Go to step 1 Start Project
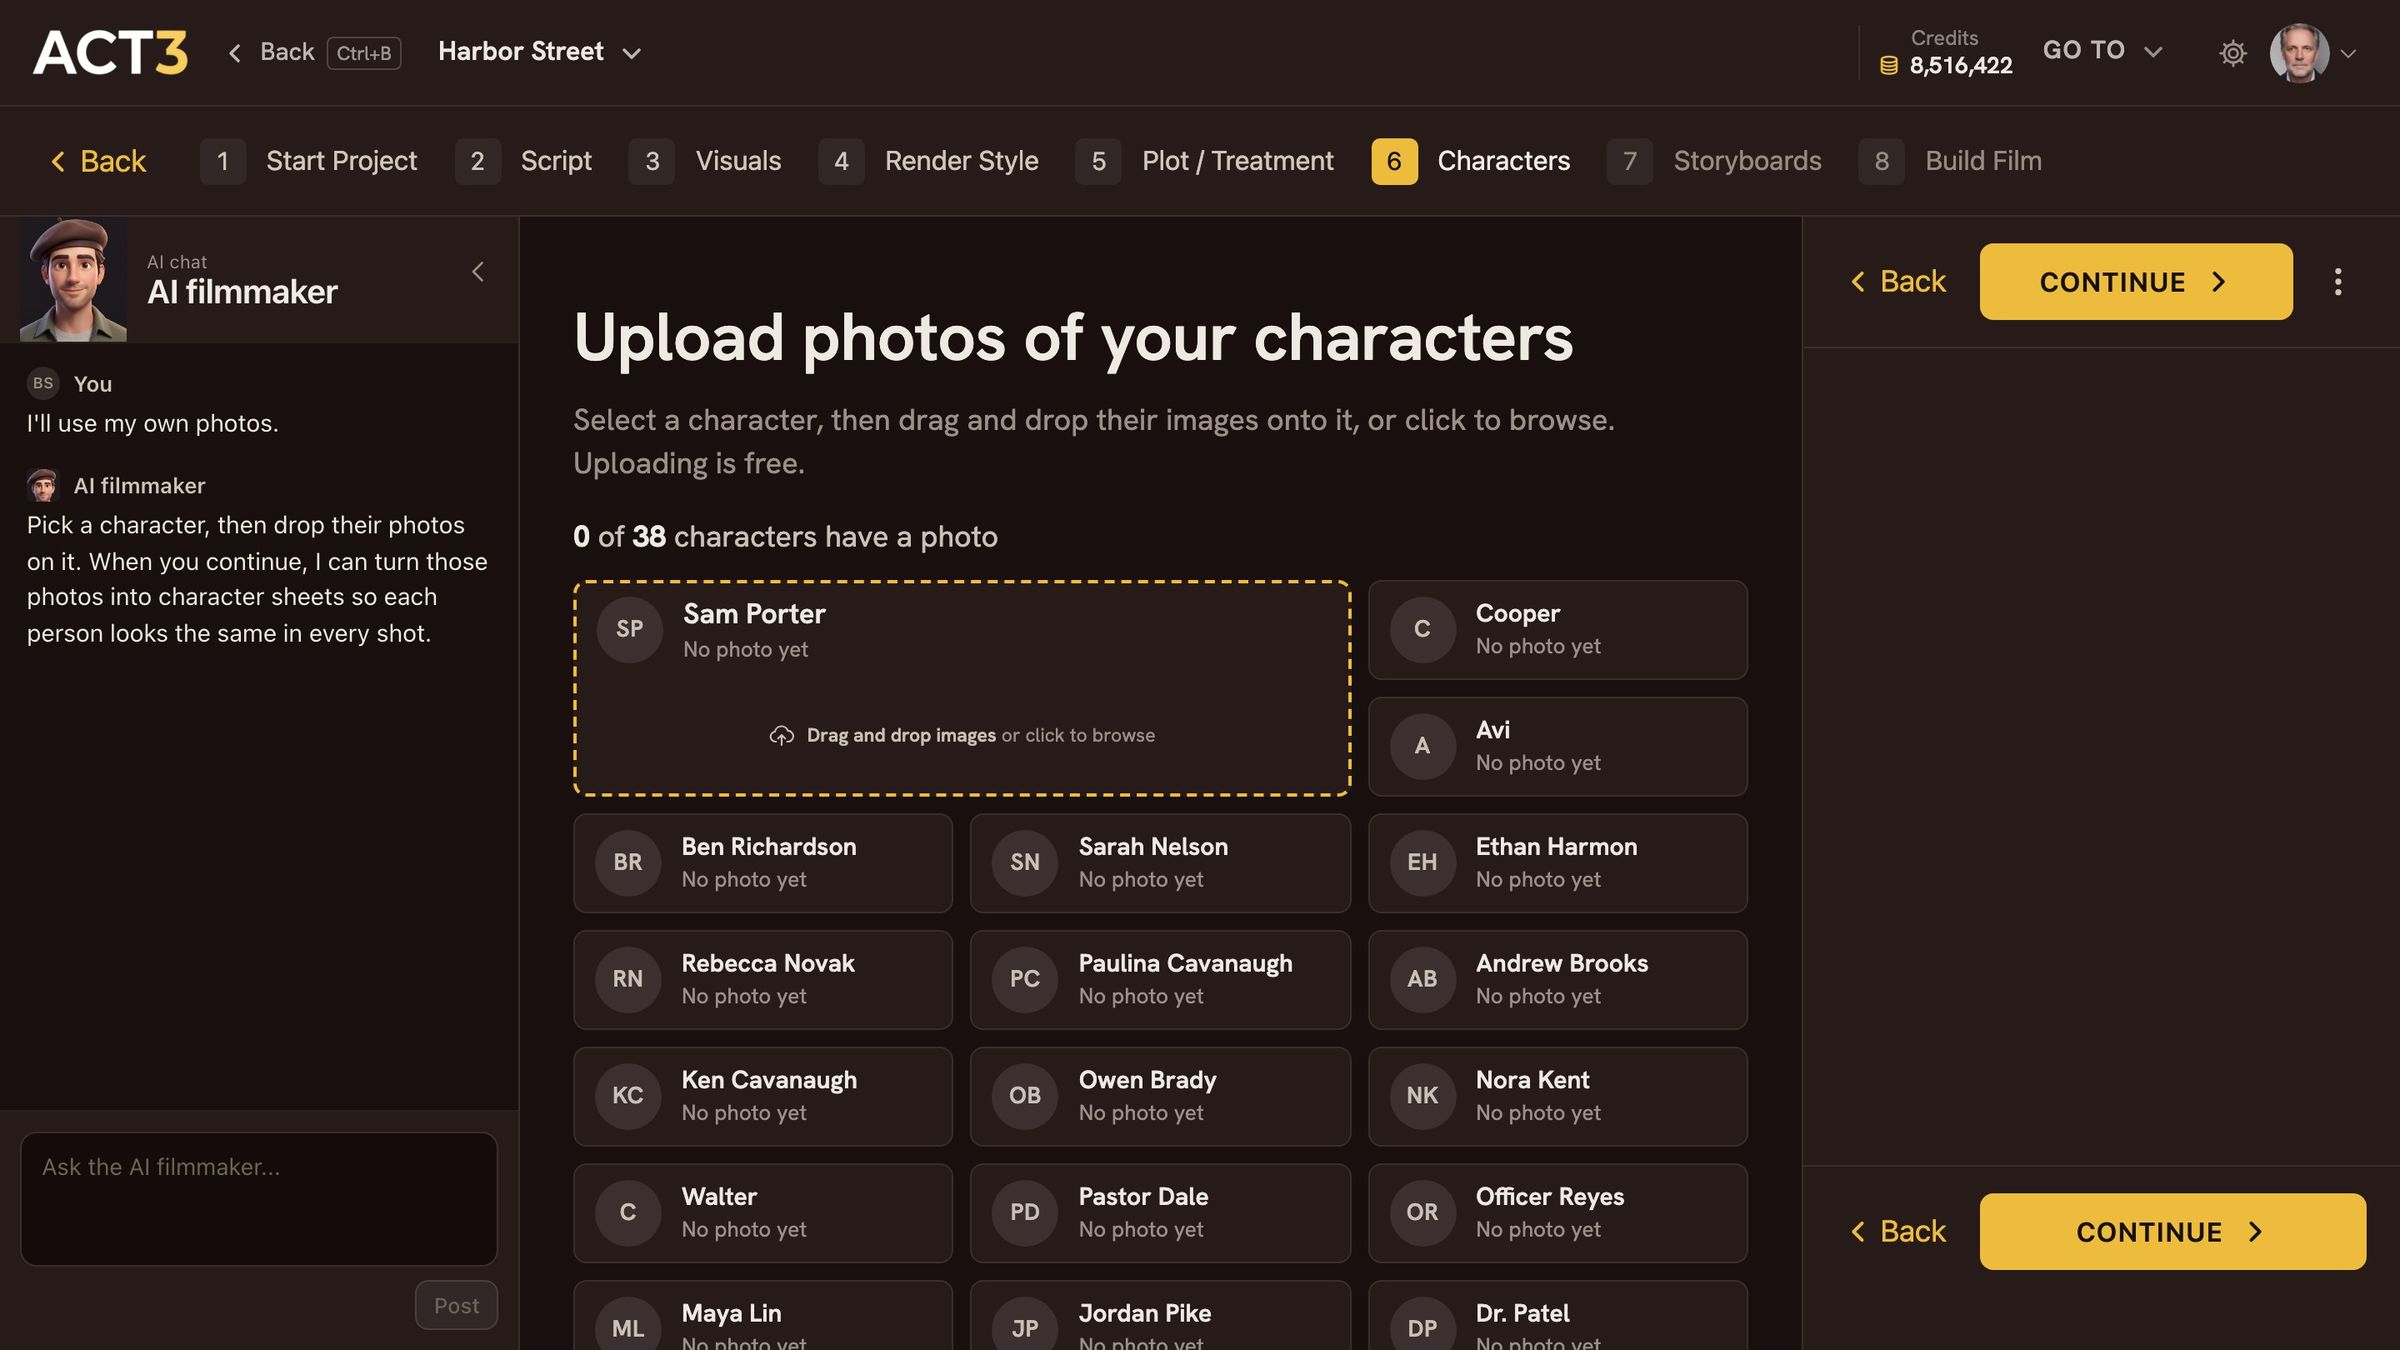The image size is (2400, 1350). [309, 161]
